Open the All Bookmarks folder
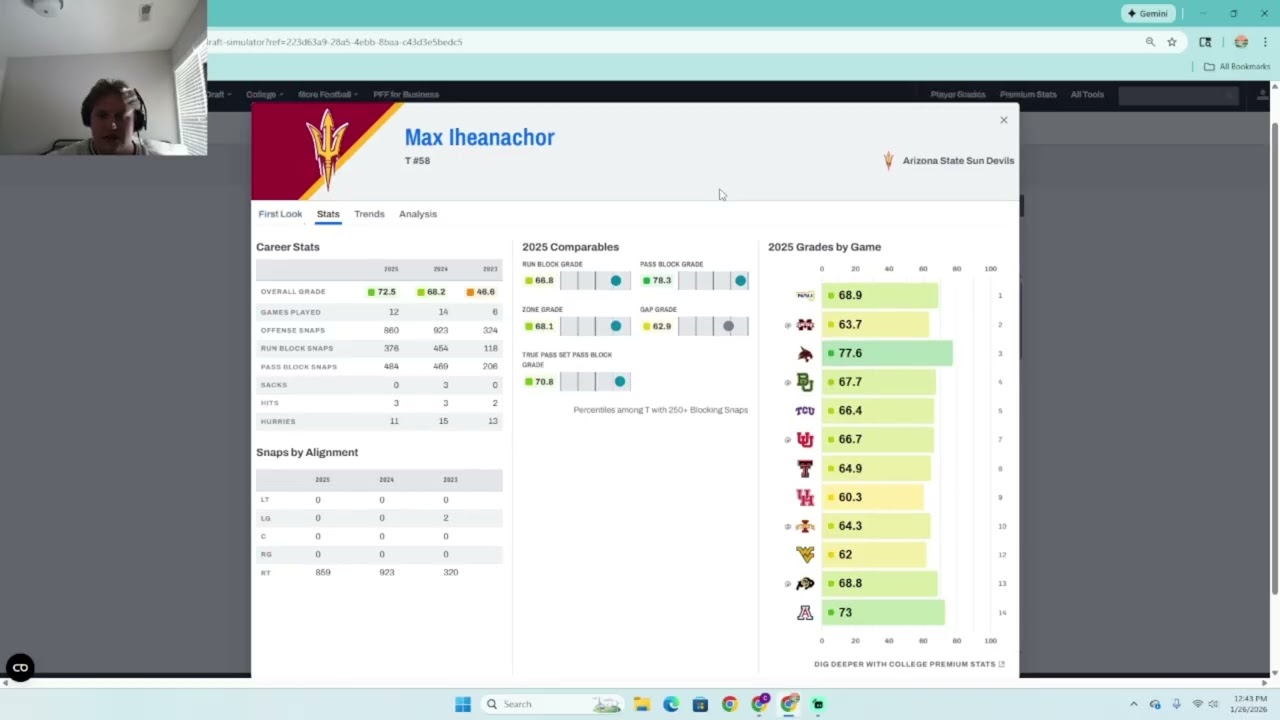This screenshot has width=1280, height=720. [1237, 66]
